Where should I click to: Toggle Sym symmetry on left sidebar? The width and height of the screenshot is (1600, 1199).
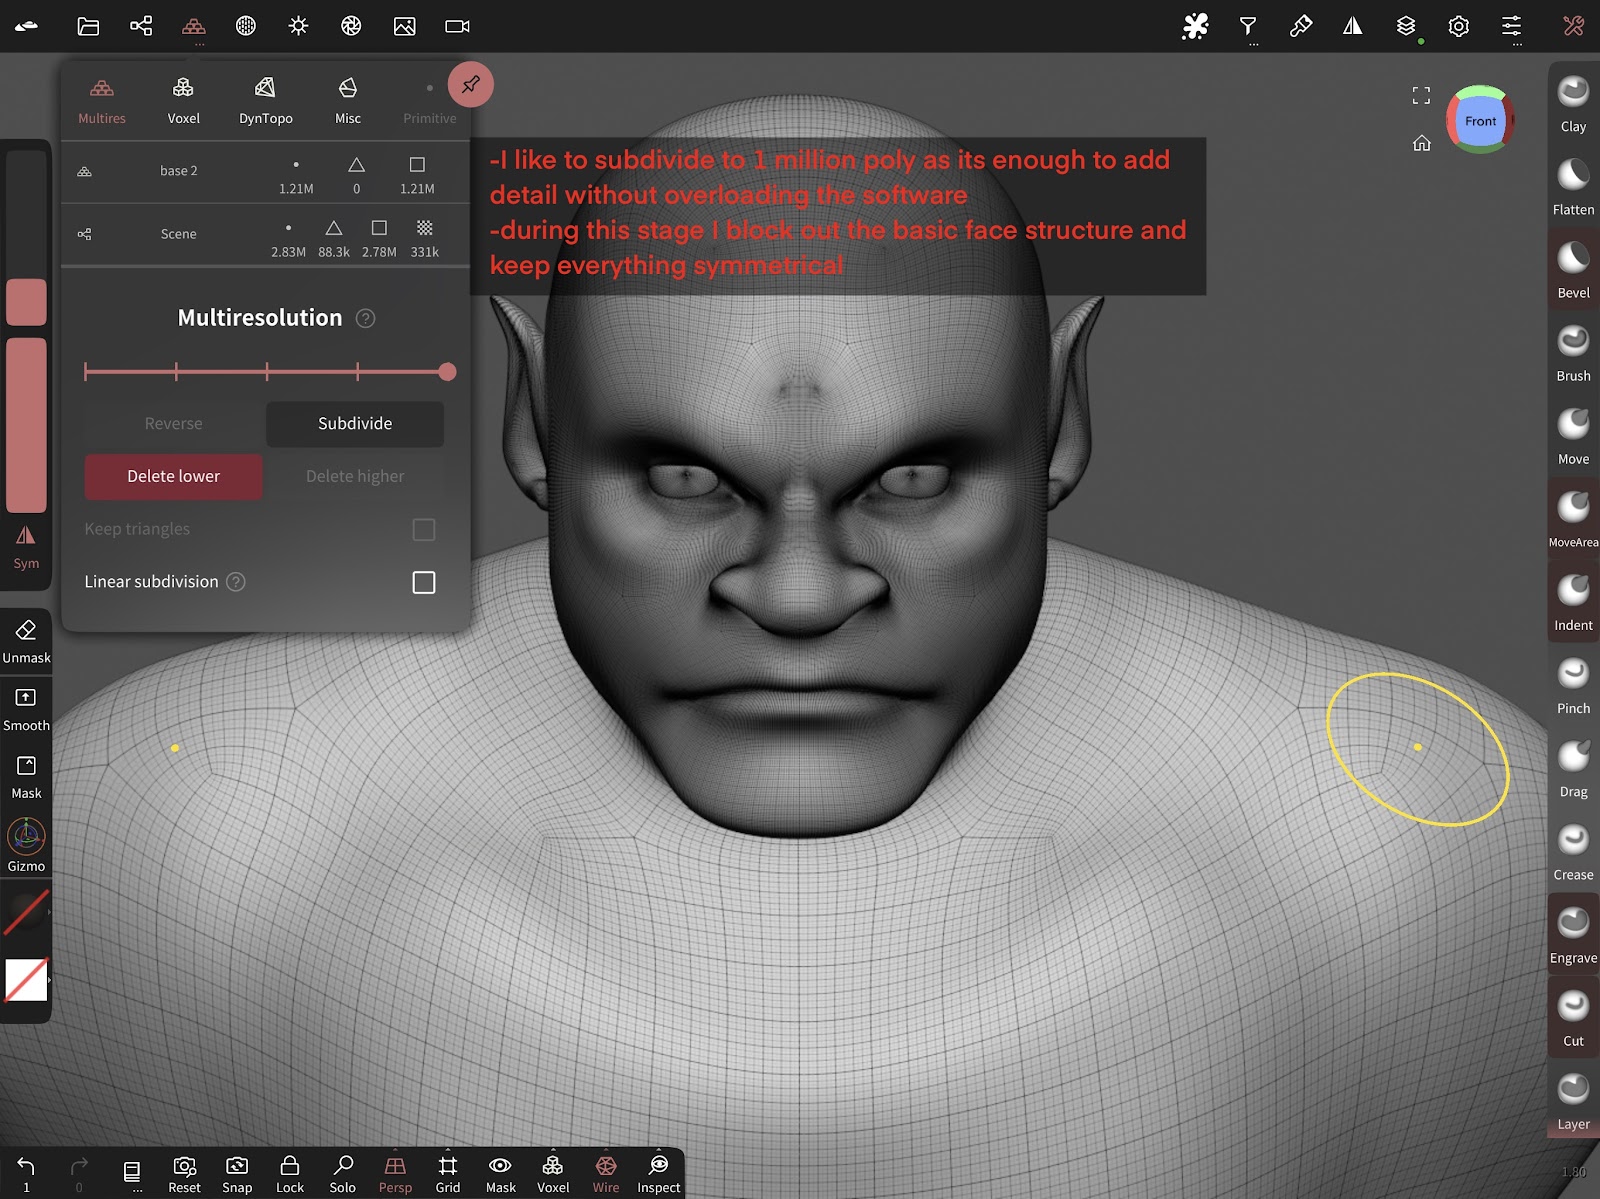click(x=26, y=546)
